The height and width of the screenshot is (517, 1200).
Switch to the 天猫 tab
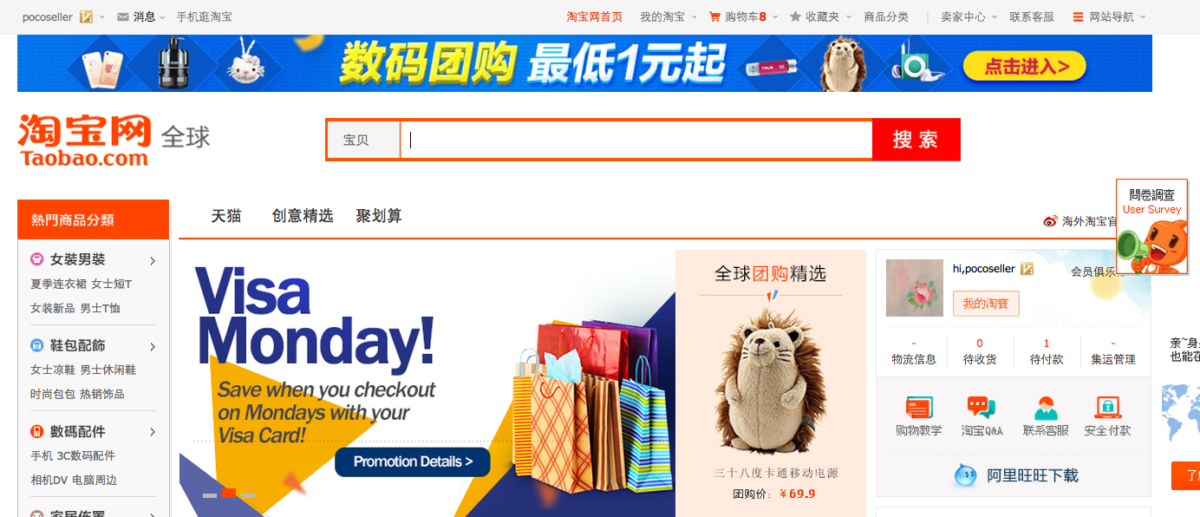(226, 216)
